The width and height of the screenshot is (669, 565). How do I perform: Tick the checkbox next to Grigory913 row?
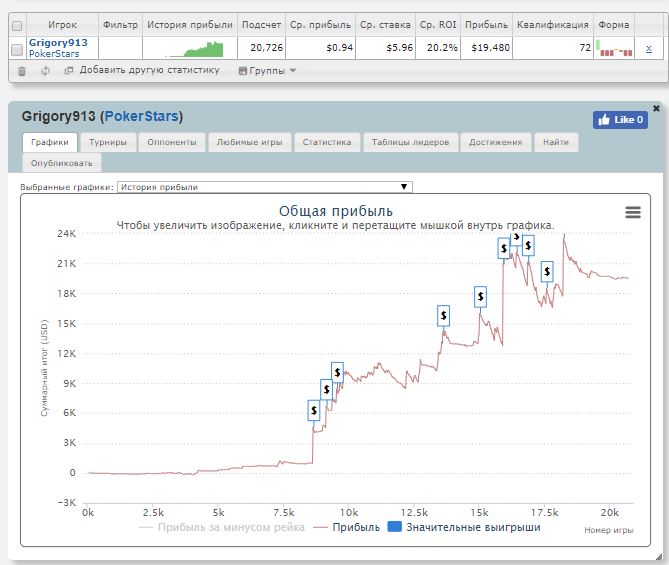coord(16,49)
